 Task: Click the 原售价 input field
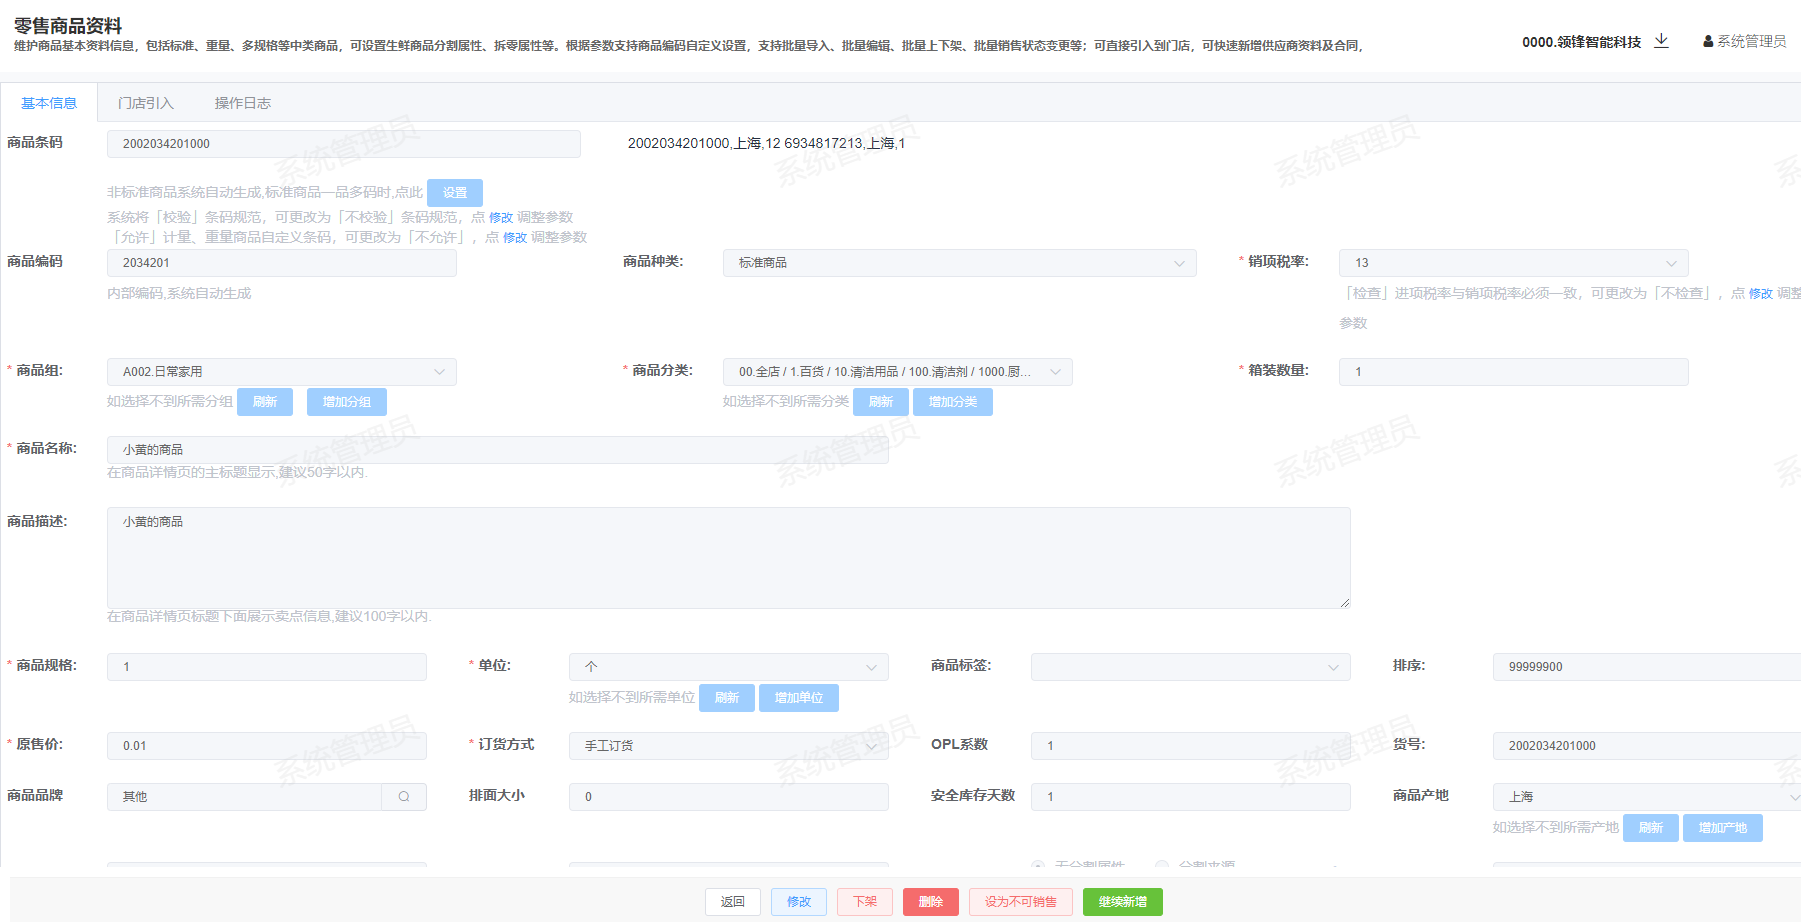pos(267,746)
